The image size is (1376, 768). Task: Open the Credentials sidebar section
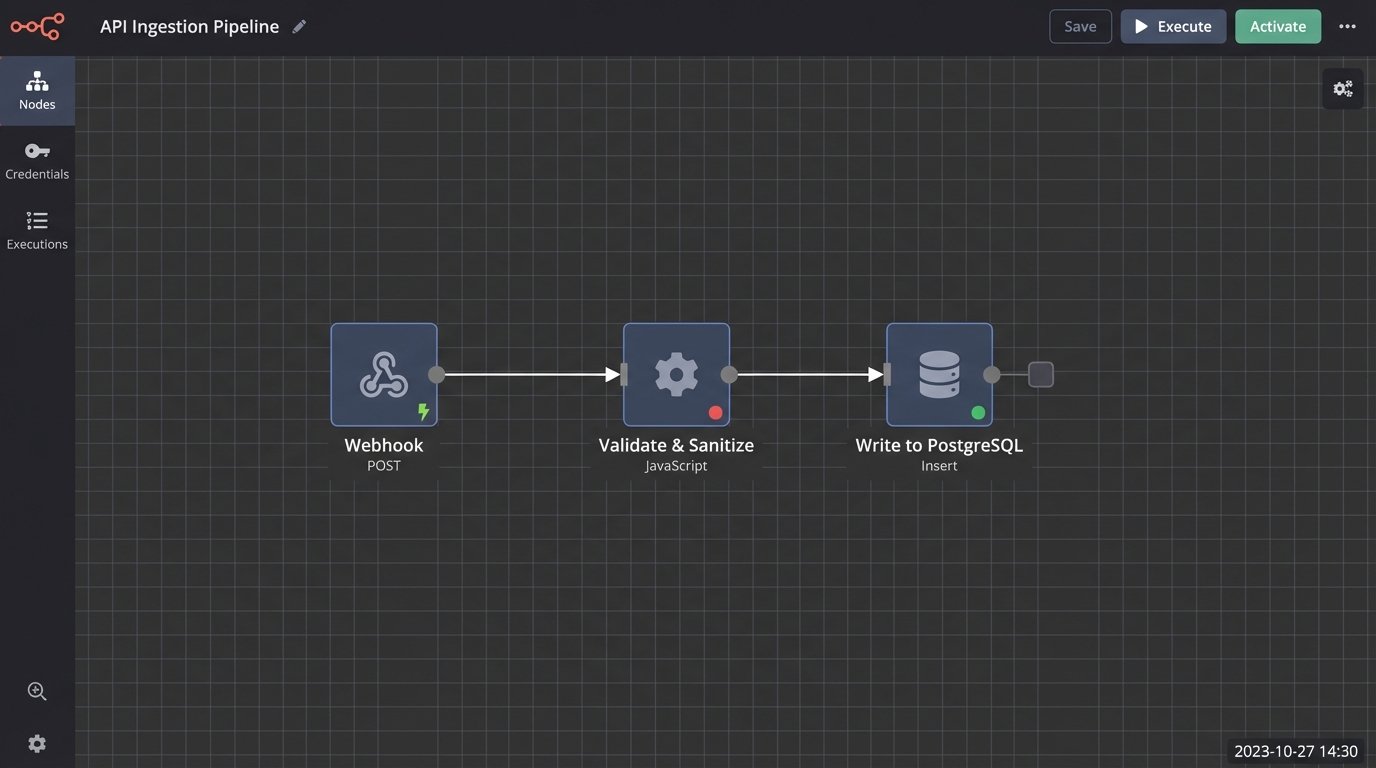pos(37,160)
